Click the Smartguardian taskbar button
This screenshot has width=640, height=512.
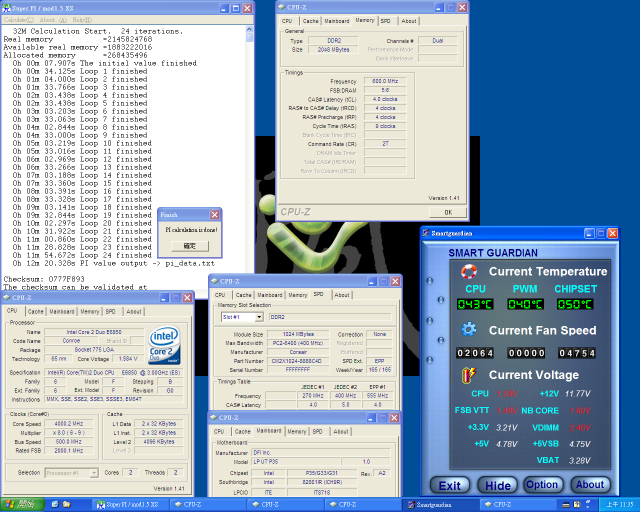pos(439,505)
